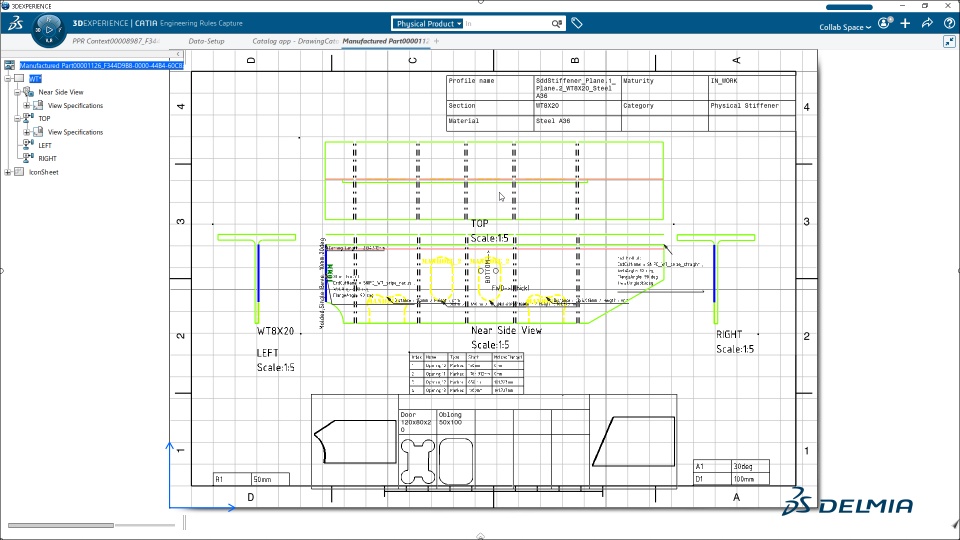Collapse the Near Side View node
The width and height of the screenshot is (960, 540).
click(x=17, y=92)
